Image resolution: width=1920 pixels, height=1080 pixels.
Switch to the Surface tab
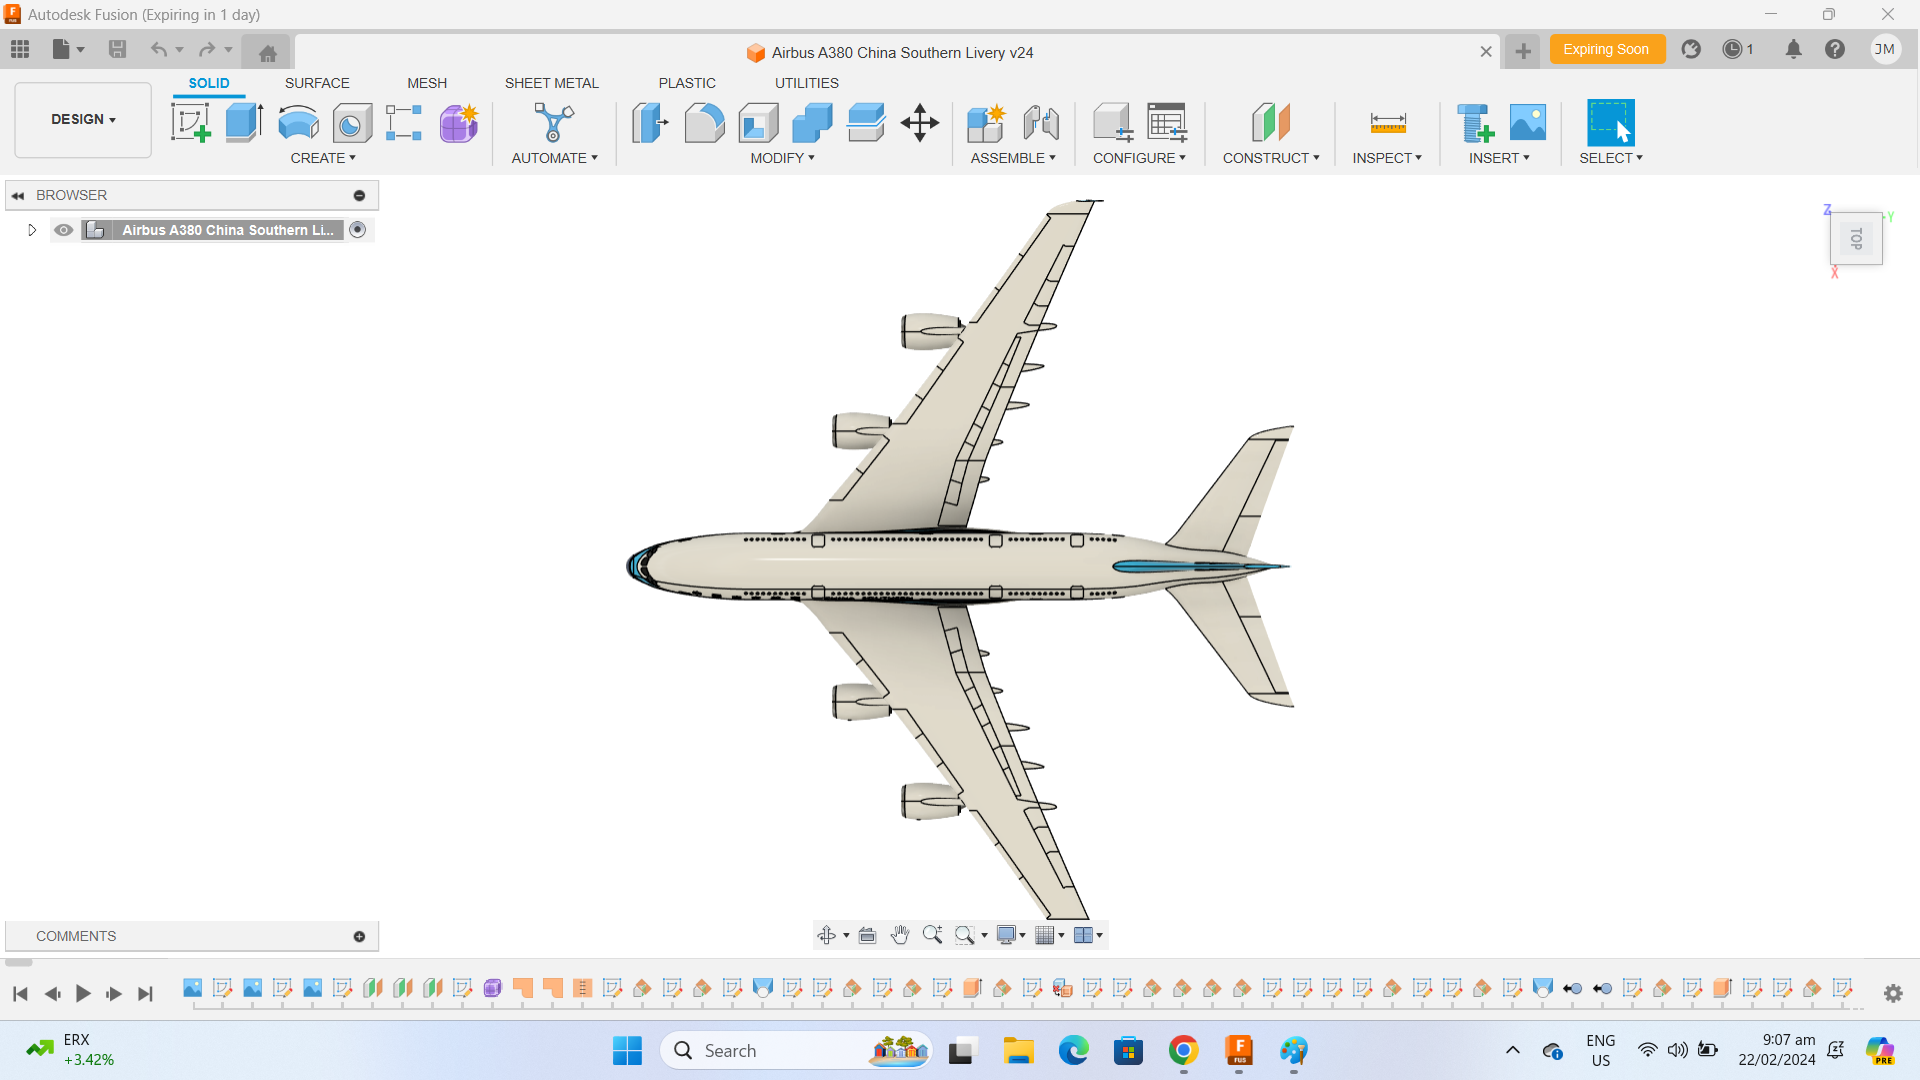tap(317, 83)
